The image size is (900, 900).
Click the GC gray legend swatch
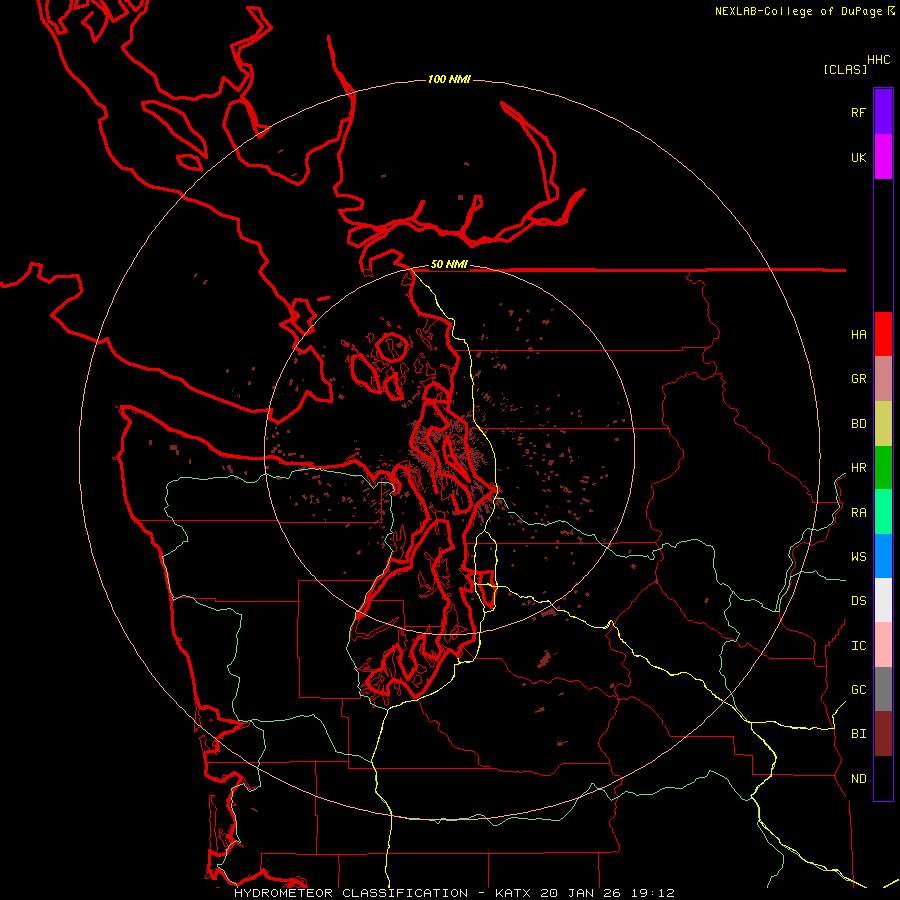point(883,689)
